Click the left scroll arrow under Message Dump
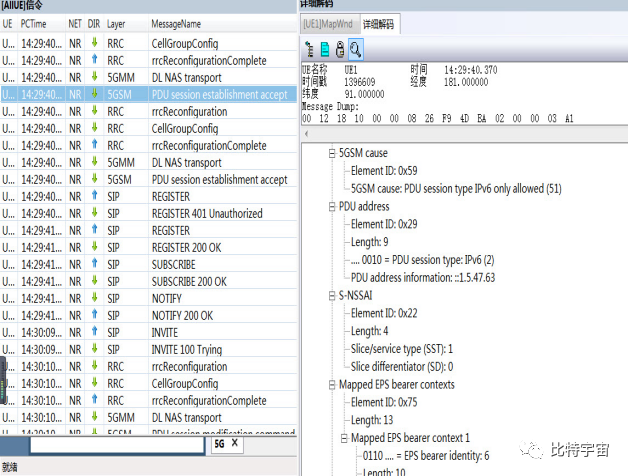The height and width of the screenshot is (476, 629). 306,134
